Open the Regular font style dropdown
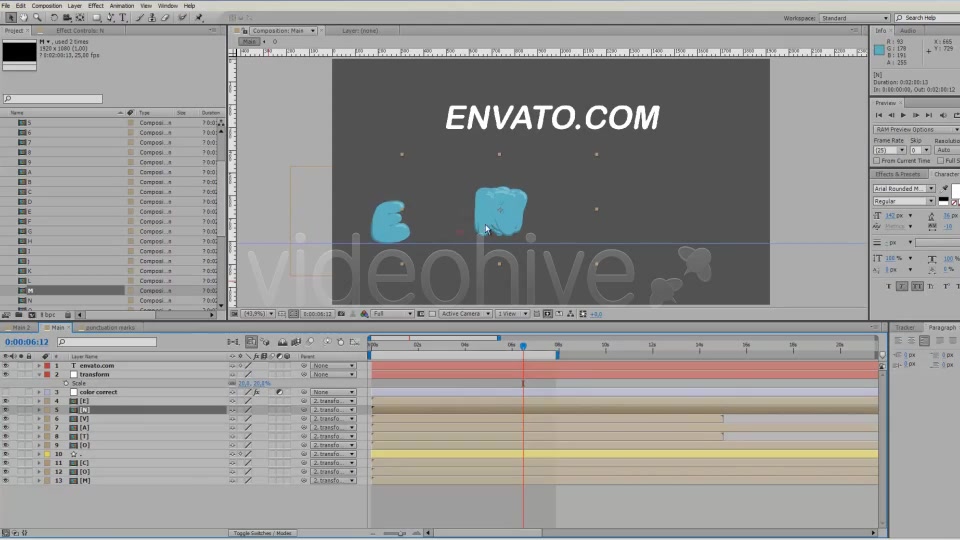This screenshot has height=540, width=960. (904, 201)
